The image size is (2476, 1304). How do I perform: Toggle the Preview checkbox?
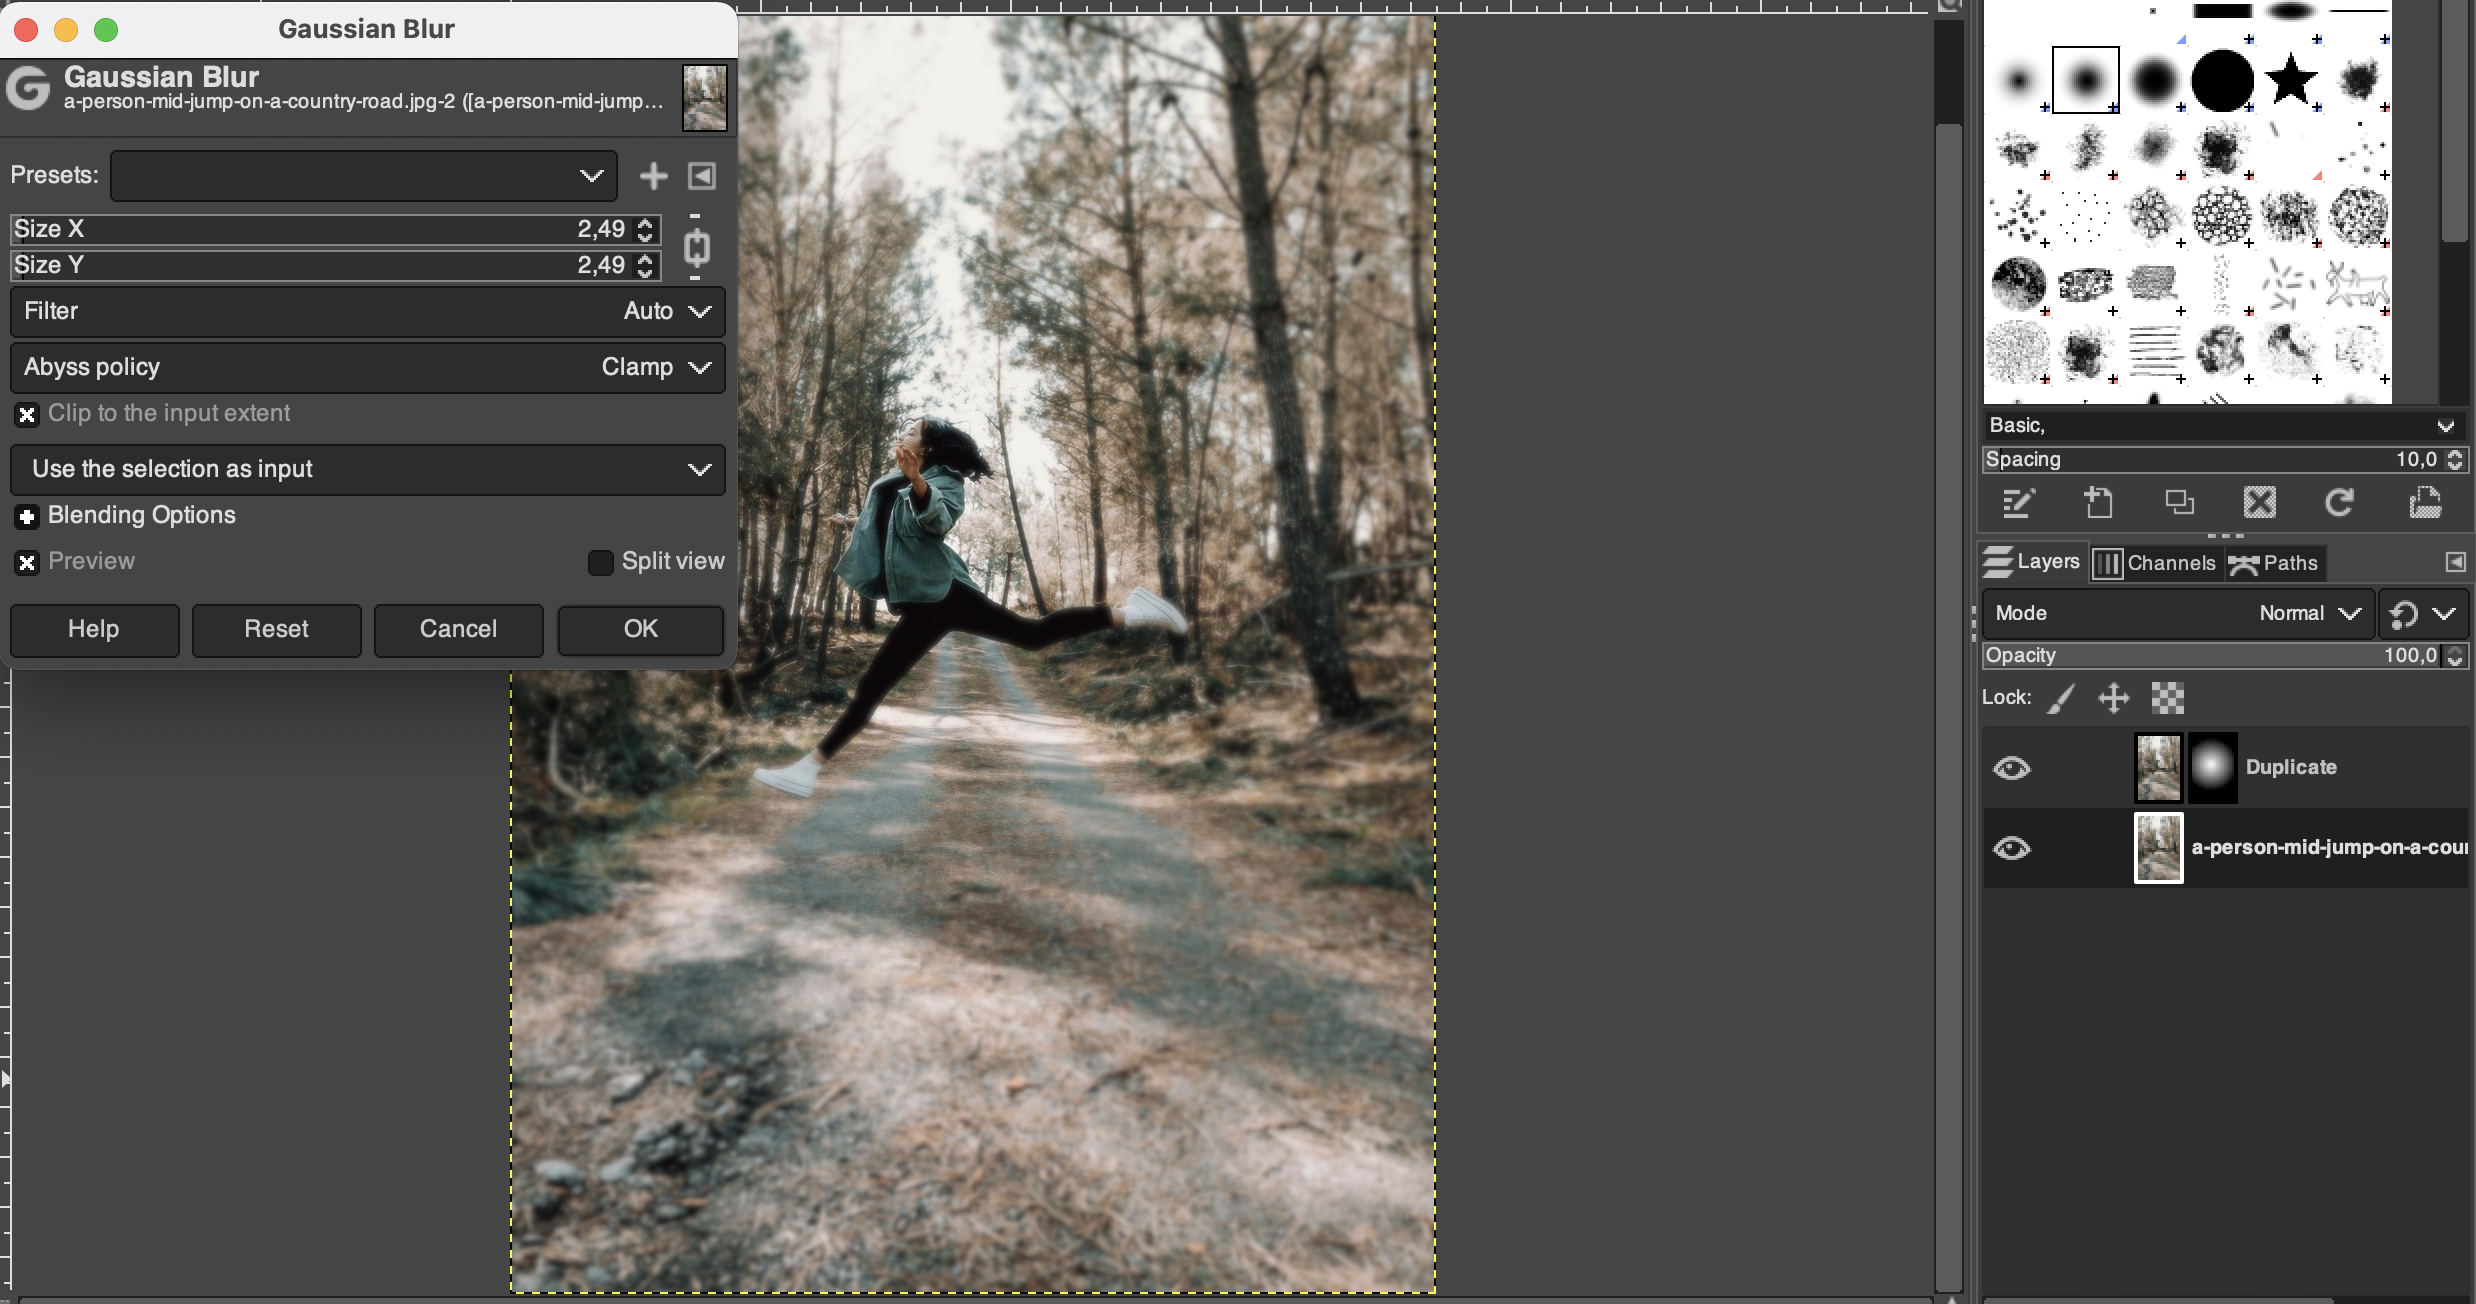[27, 562]
